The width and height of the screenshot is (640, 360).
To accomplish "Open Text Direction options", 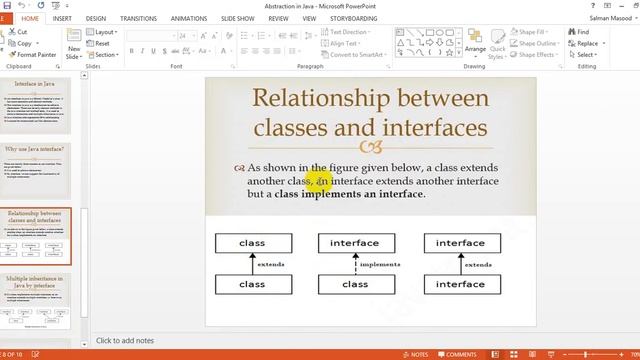I will click(345, 32).
